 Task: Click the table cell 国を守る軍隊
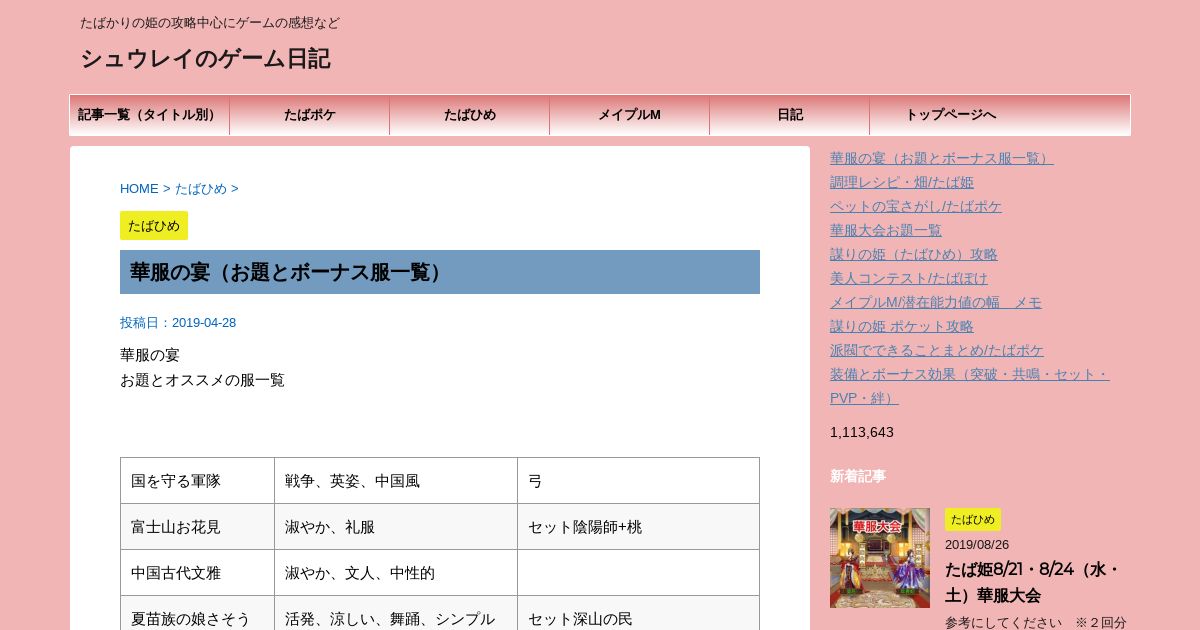click(x=198, y=481)
